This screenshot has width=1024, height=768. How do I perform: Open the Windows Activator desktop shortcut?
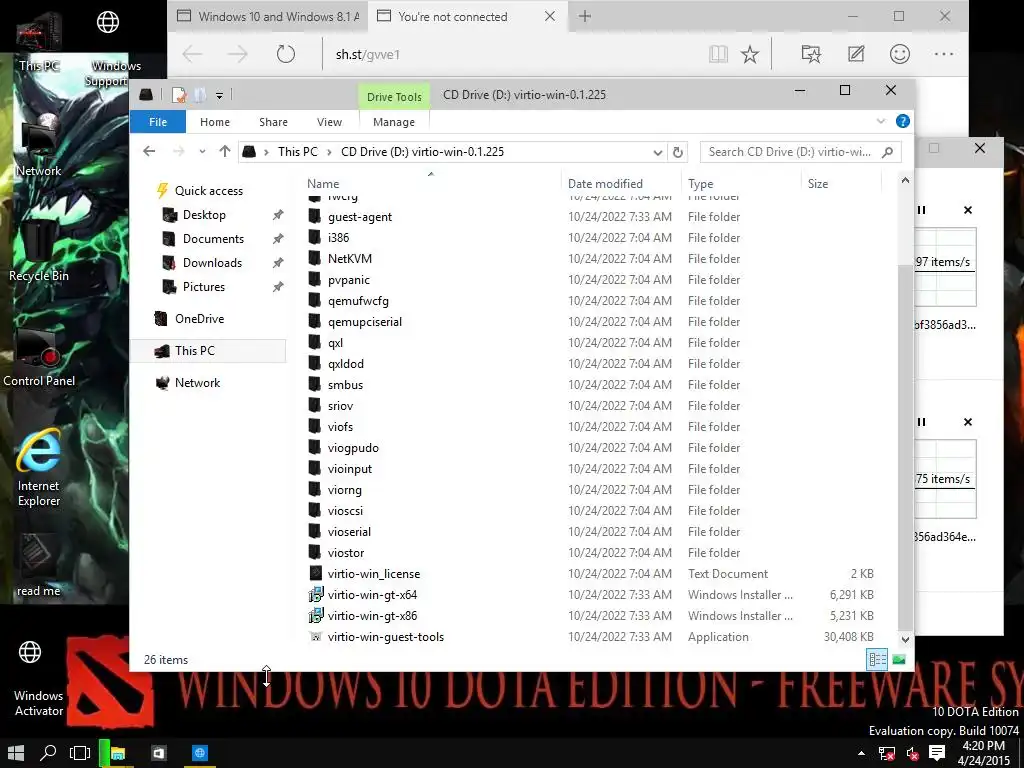[39, 677]
